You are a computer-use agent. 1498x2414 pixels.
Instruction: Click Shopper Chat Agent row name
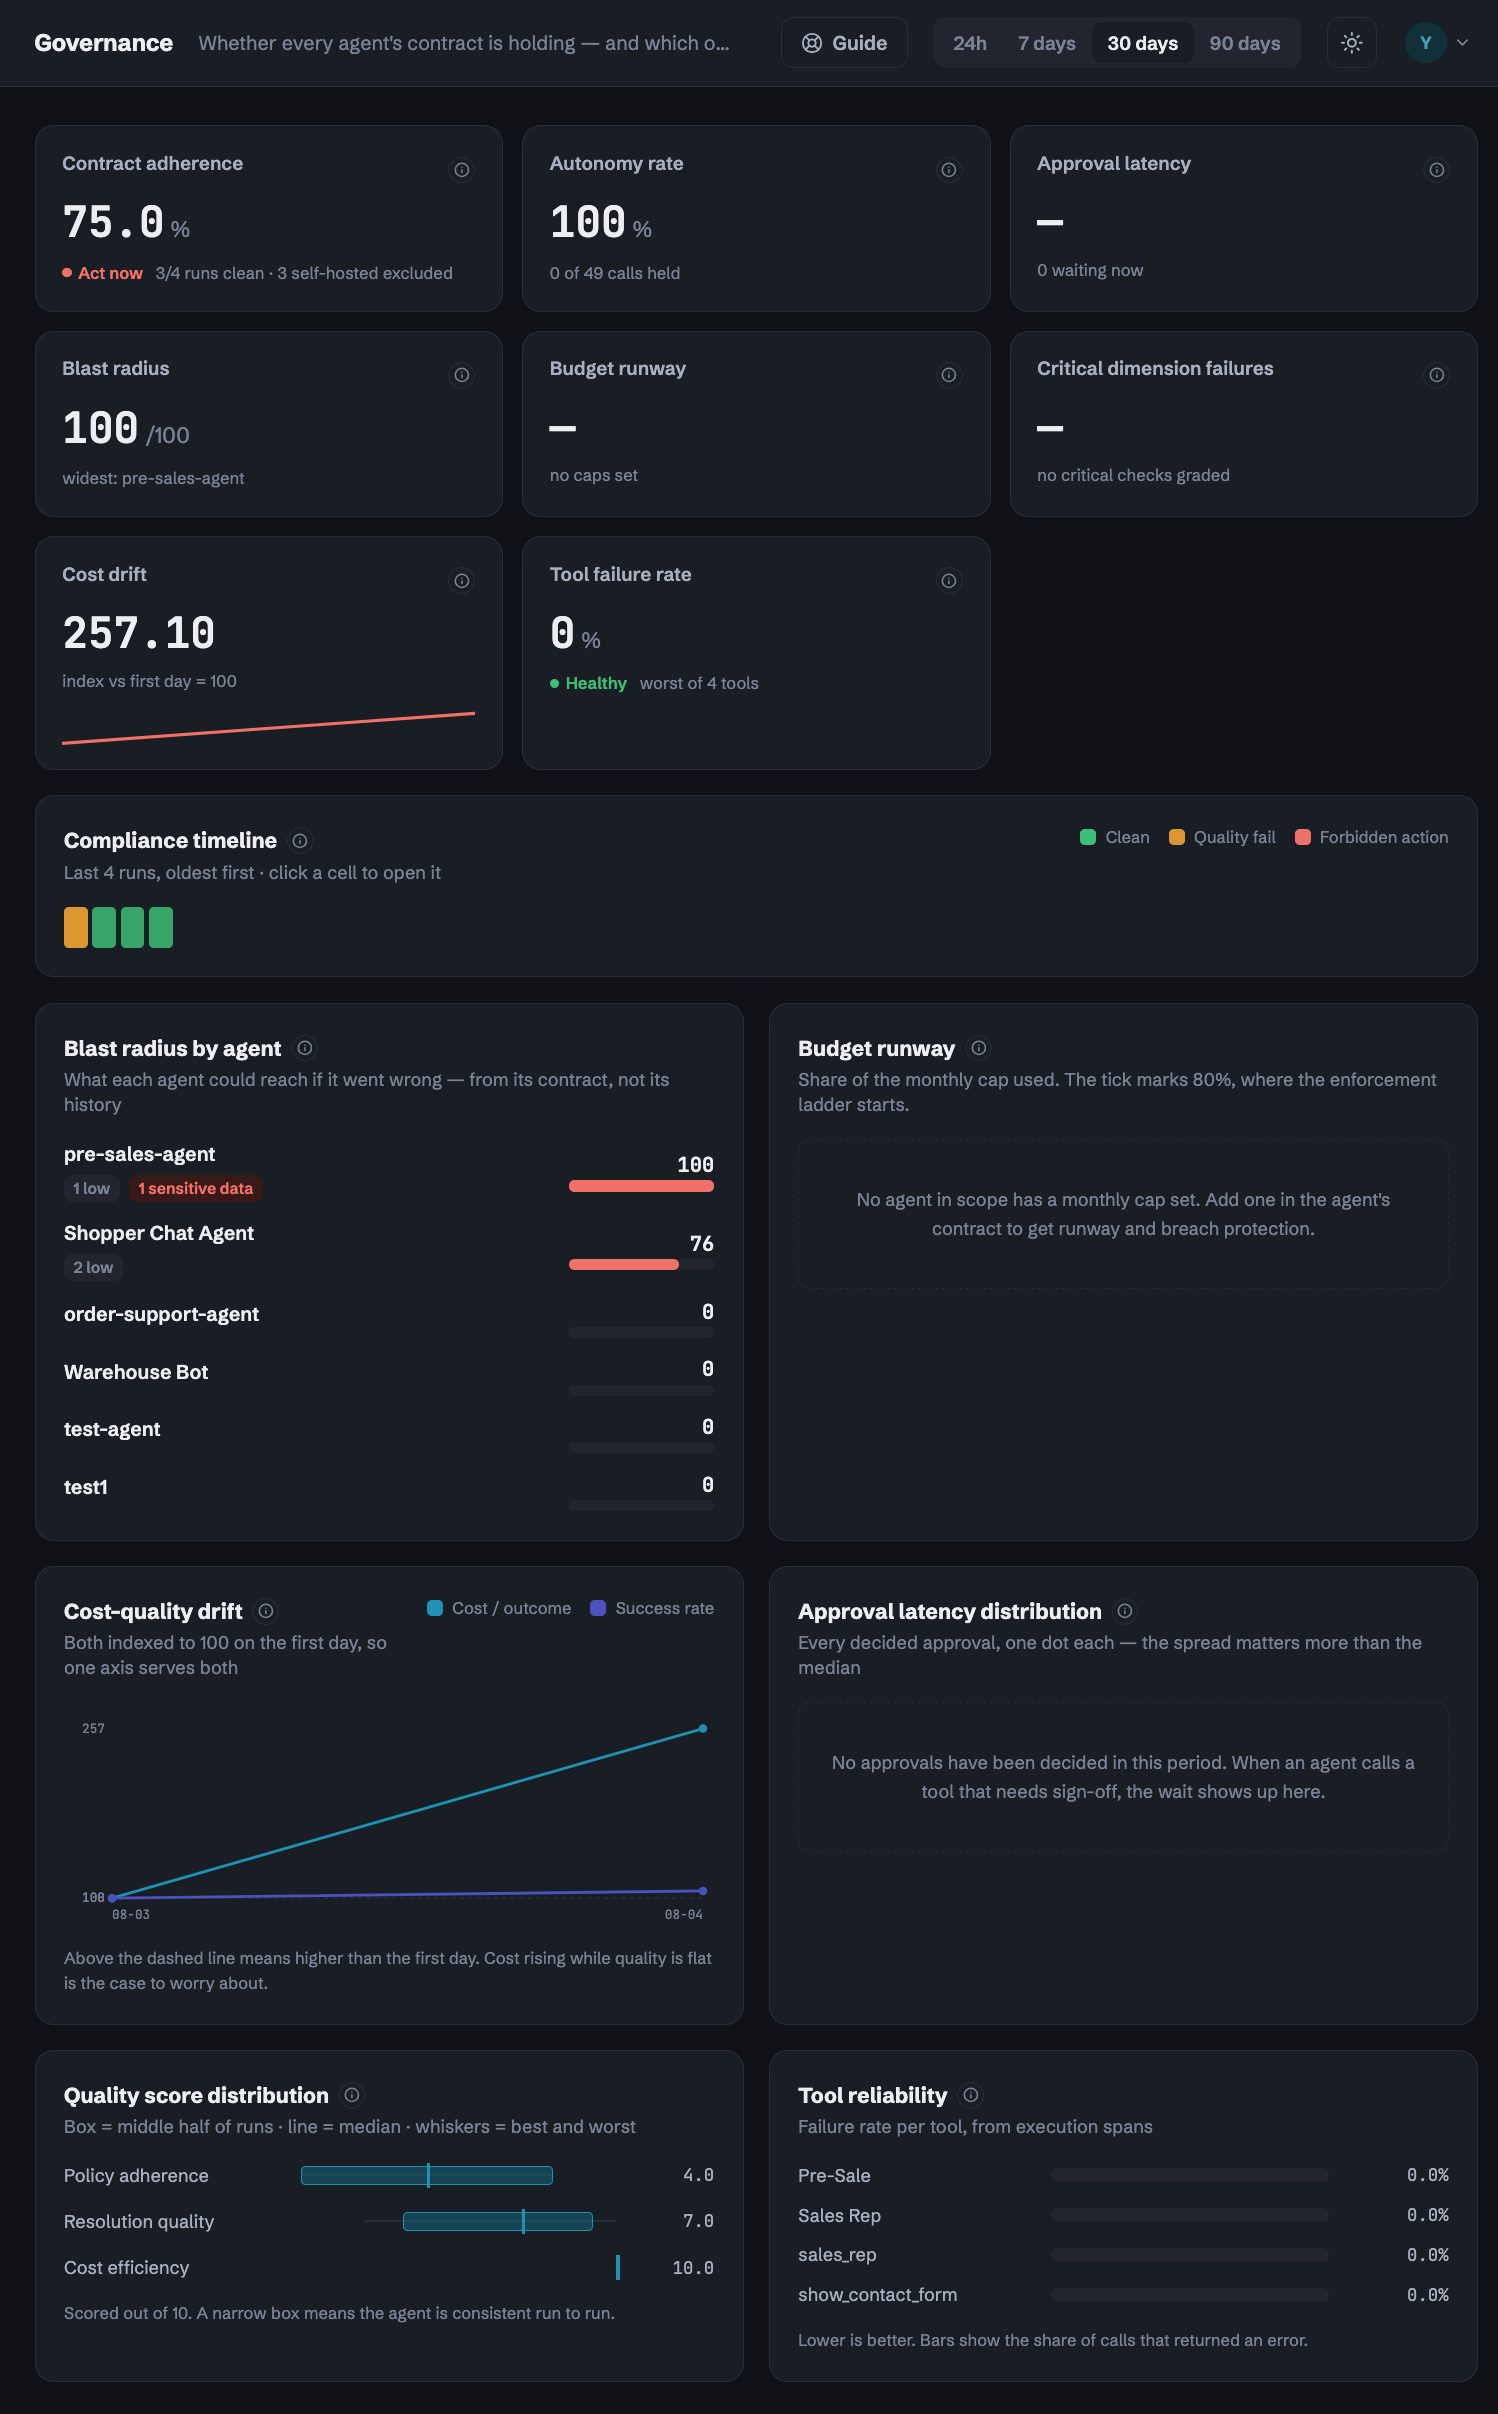click(159, 1233)
